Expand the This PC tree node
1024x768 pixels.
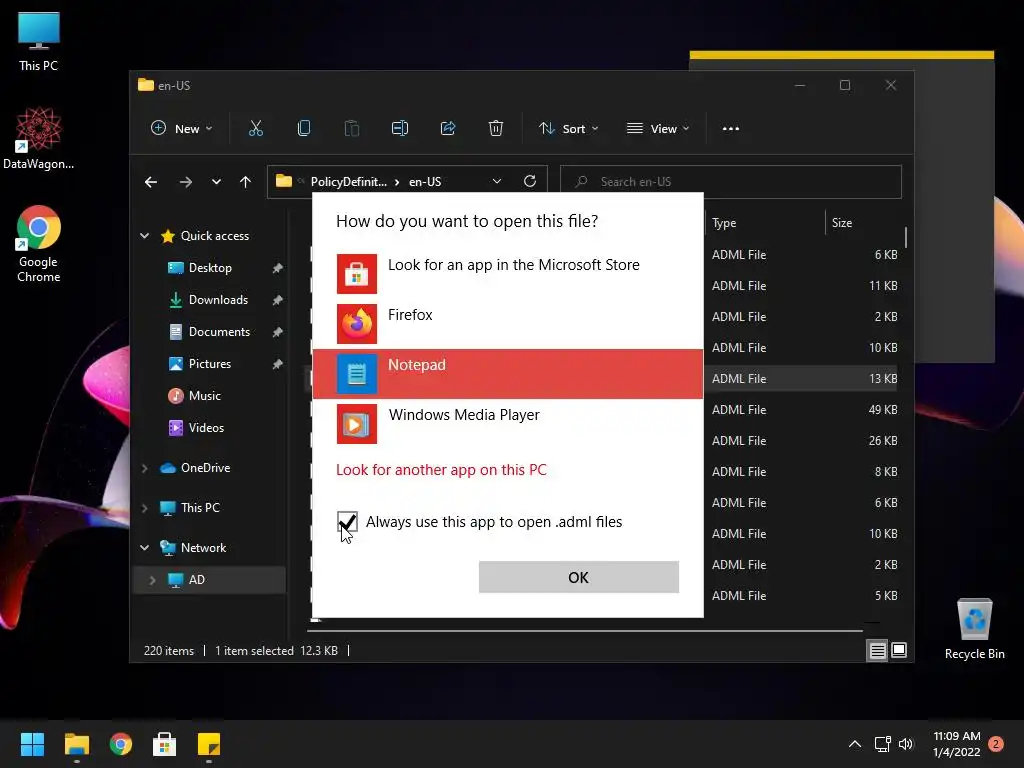tap(145, 508)
